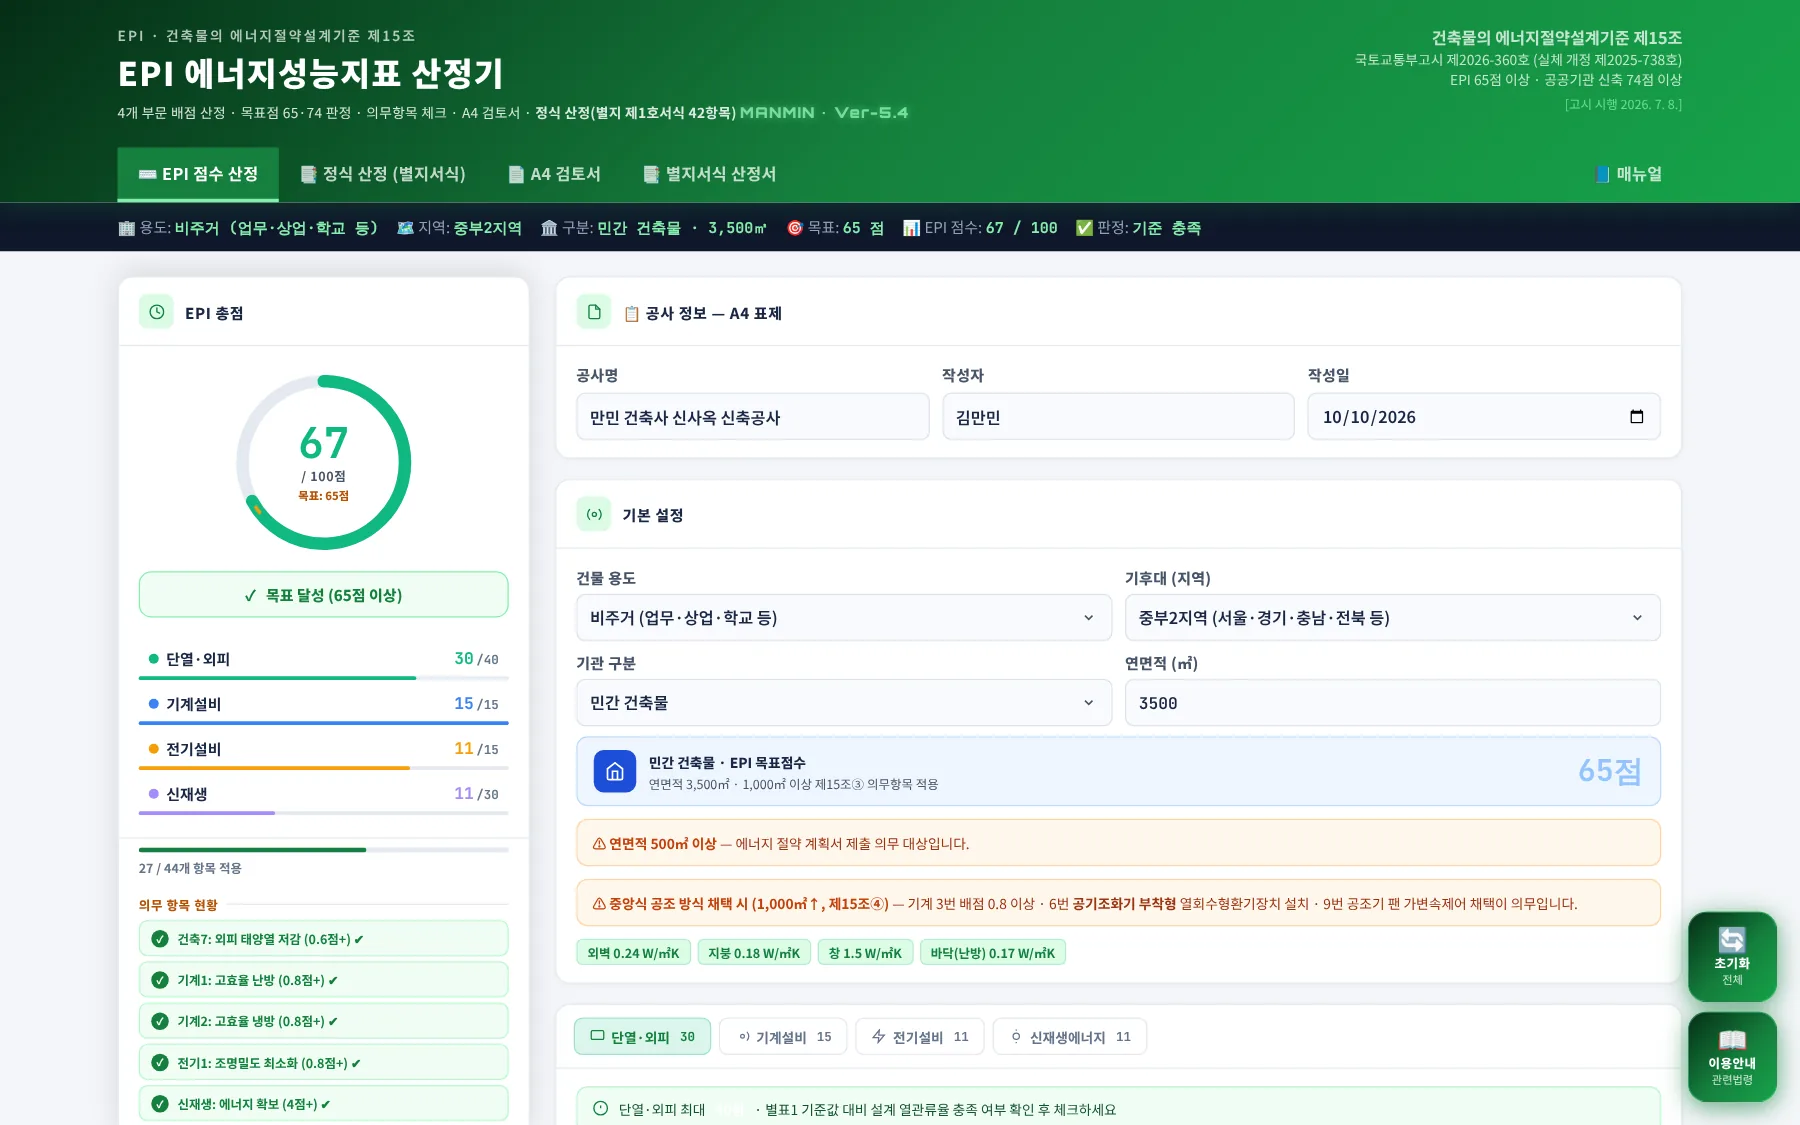The height and width of the screenshot is (1125, 1800).
Task: Open the calendar picker icon in 작성일
Action: click(1636, 417)
